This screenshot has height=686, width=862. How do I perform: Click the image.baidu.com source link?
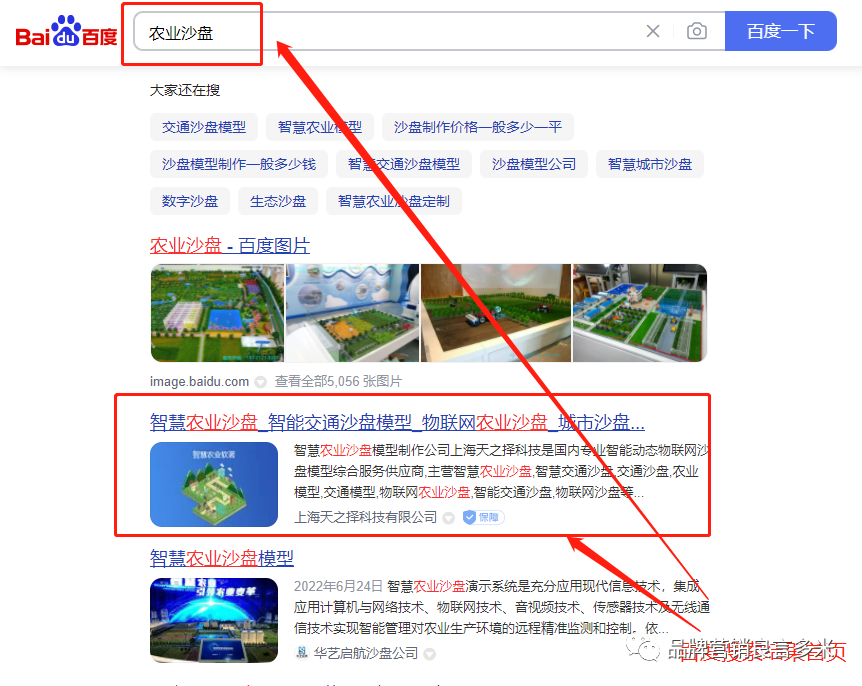(199, 381)
